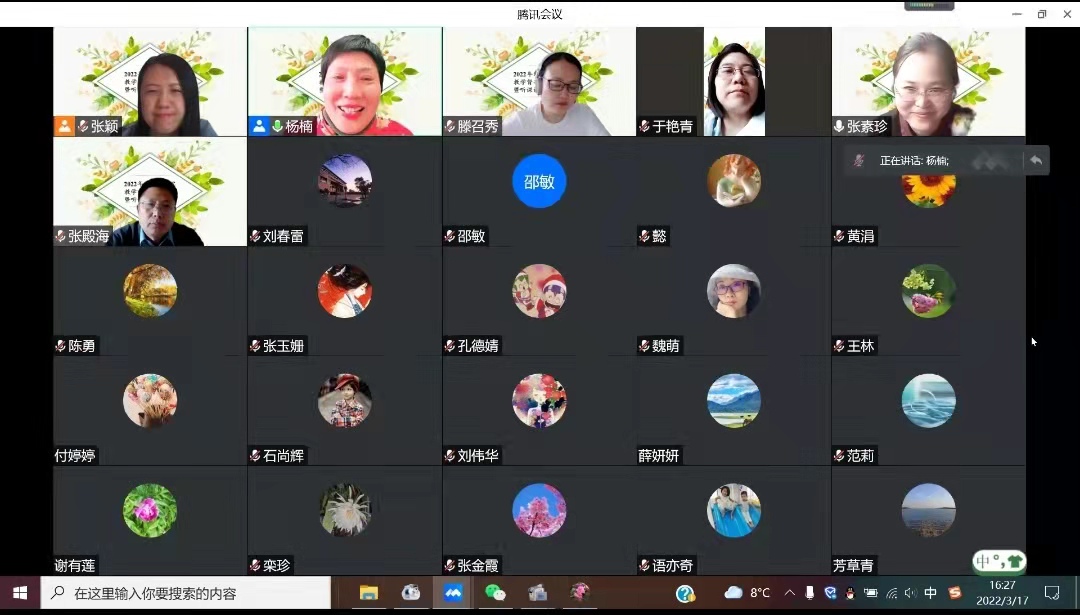
Task: Toggle the muted mic in speaking bar
Action: 859,160
